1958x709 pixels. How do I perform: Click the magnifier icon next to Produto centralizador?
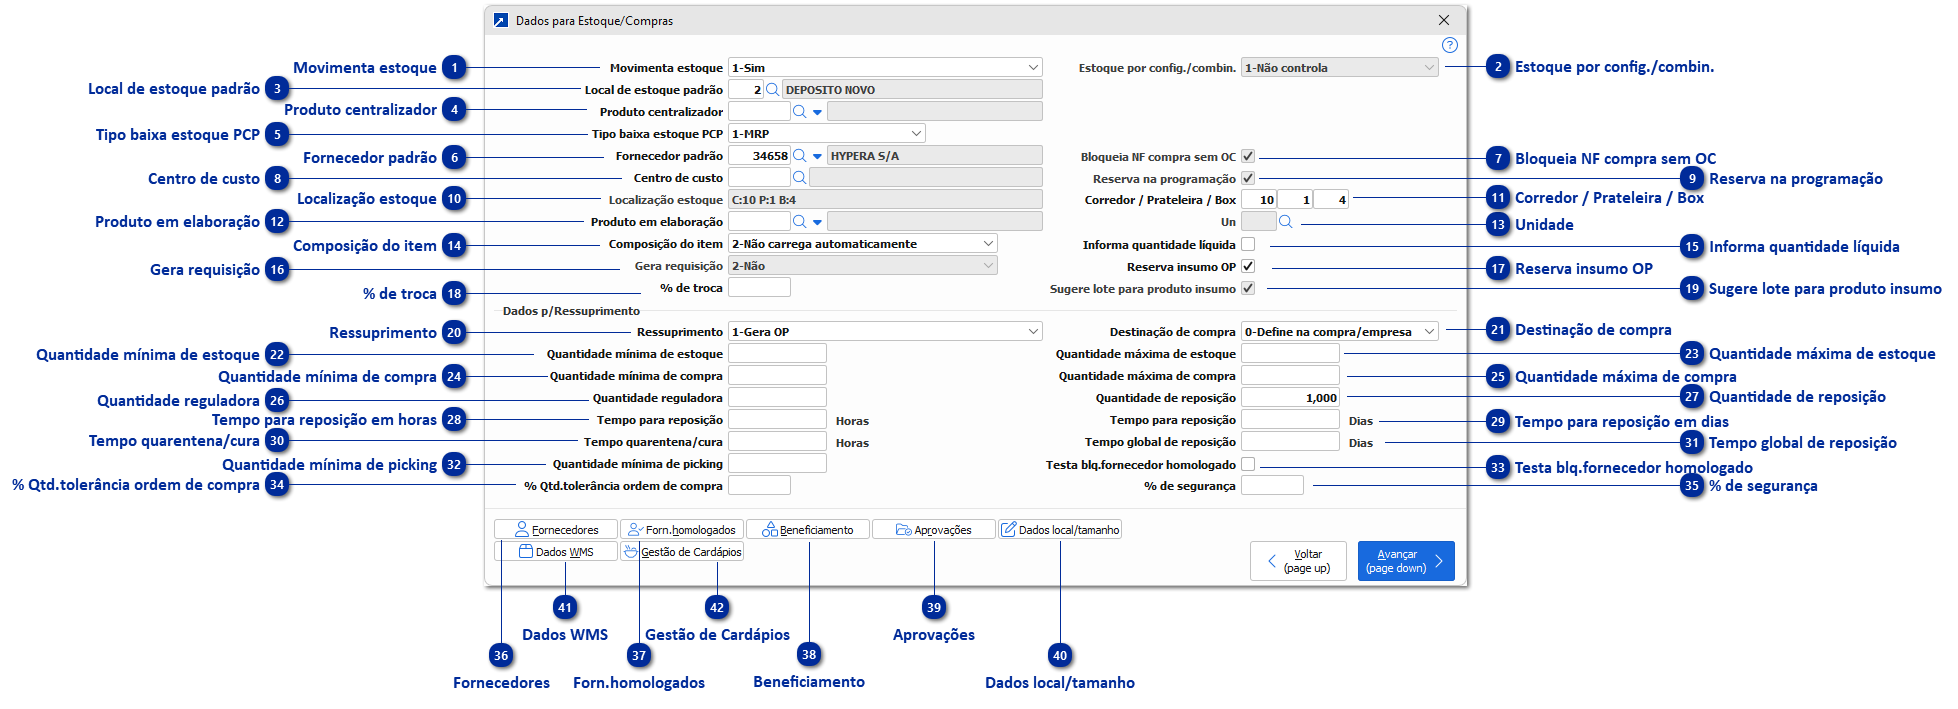point(799,112)
